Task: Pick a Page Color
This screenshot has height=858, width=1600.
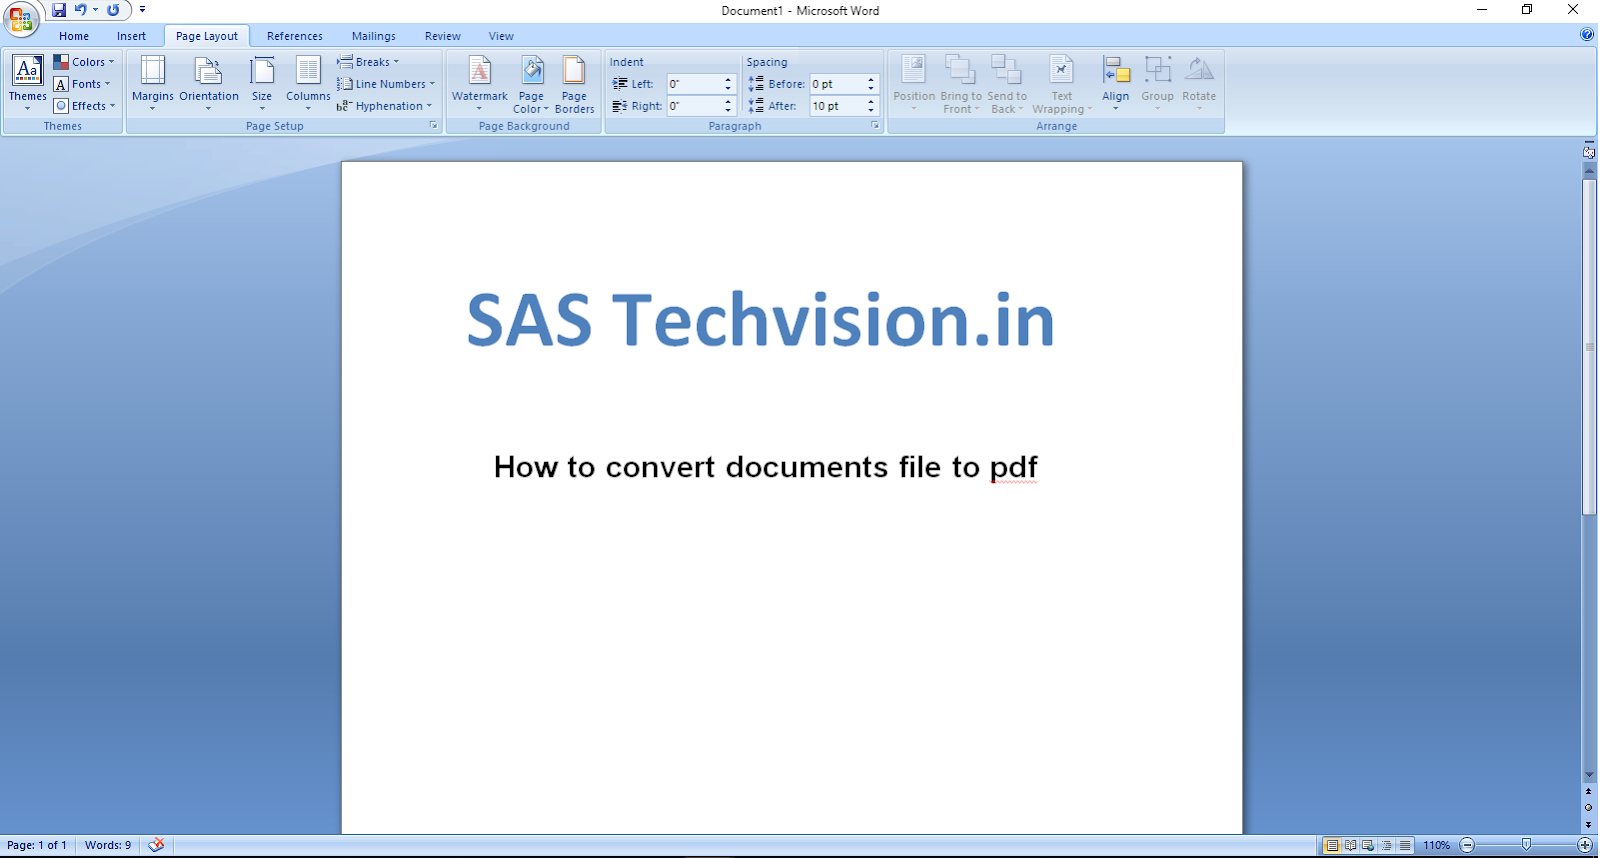Action: pos(531,84)
